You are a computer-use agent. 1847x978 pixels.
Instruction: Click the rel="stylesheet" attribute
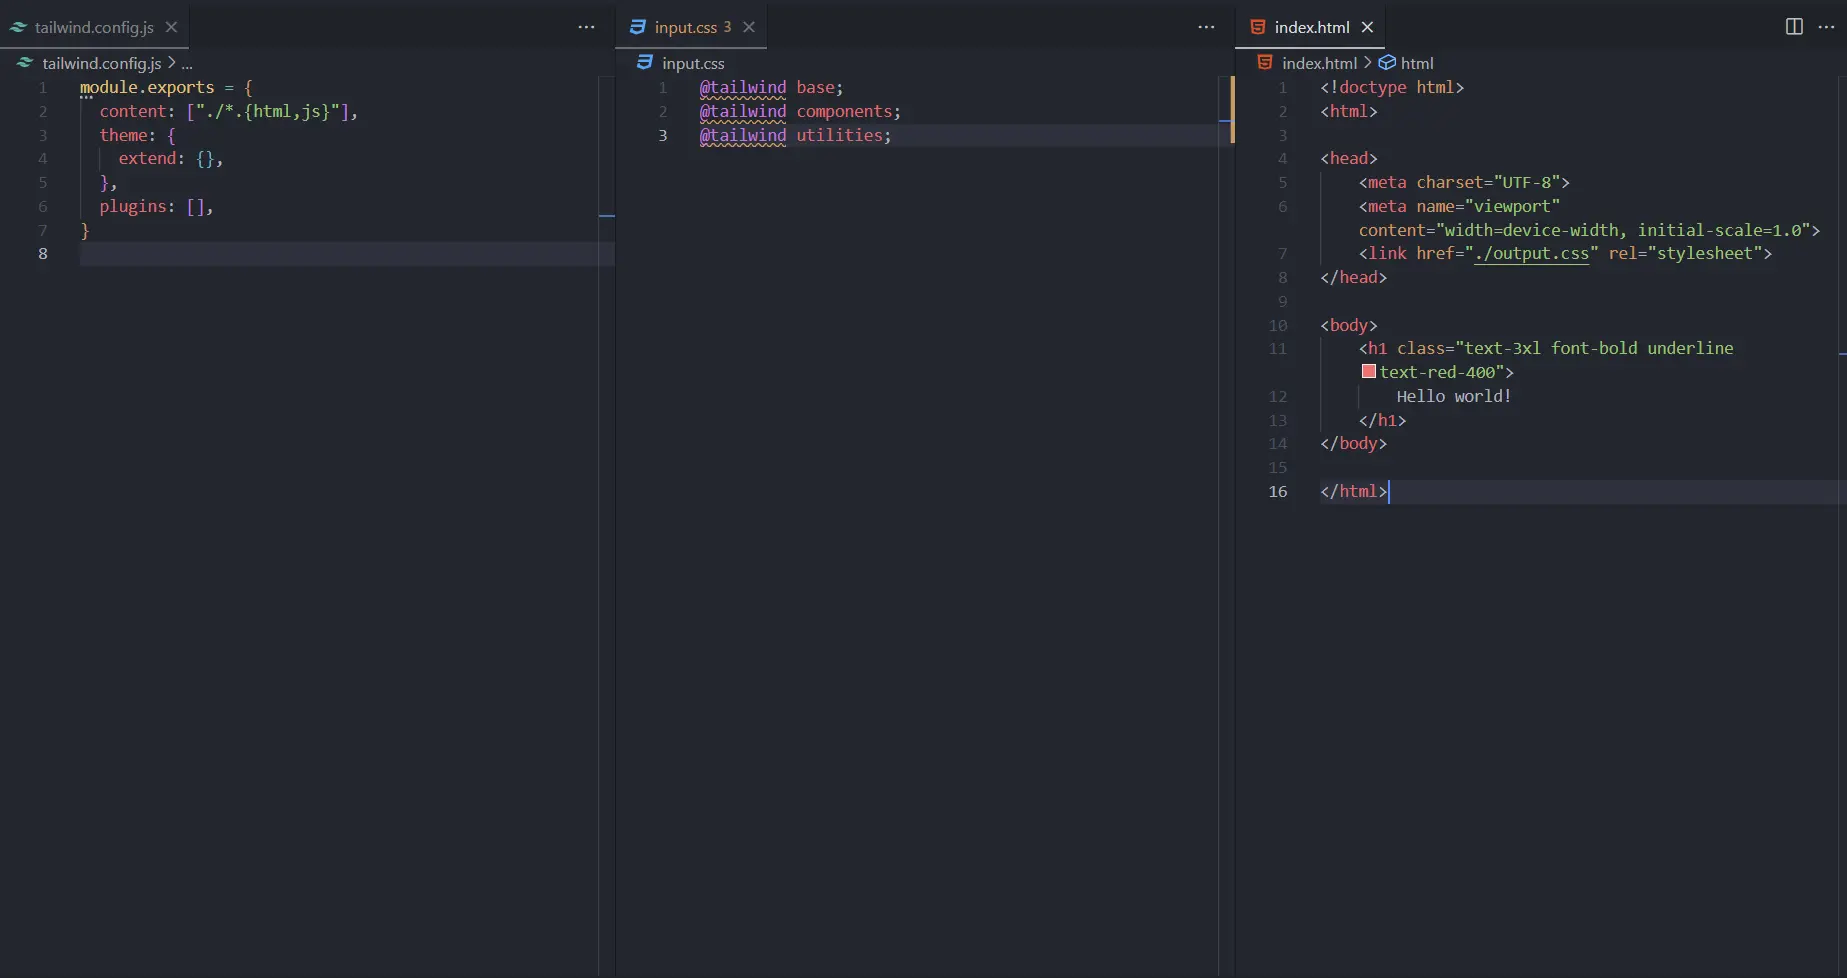coord(1686,254)
